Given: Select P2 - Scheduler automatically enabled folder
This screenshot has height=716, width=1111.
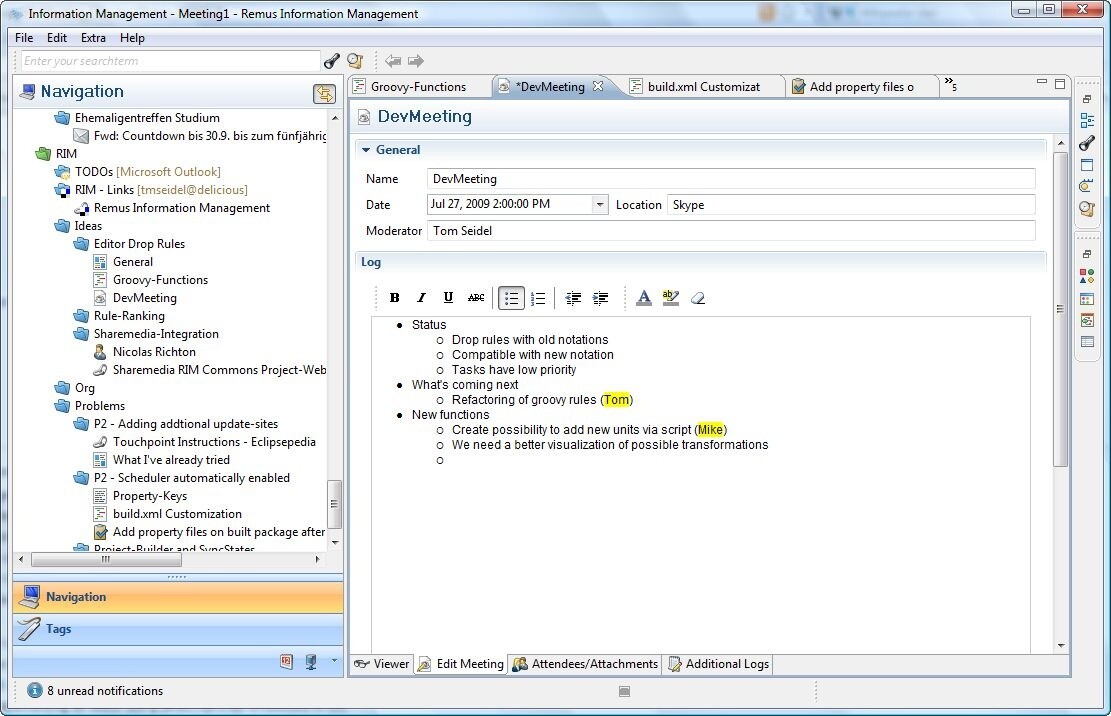Looking at the screenshot, I should point(191,478).
